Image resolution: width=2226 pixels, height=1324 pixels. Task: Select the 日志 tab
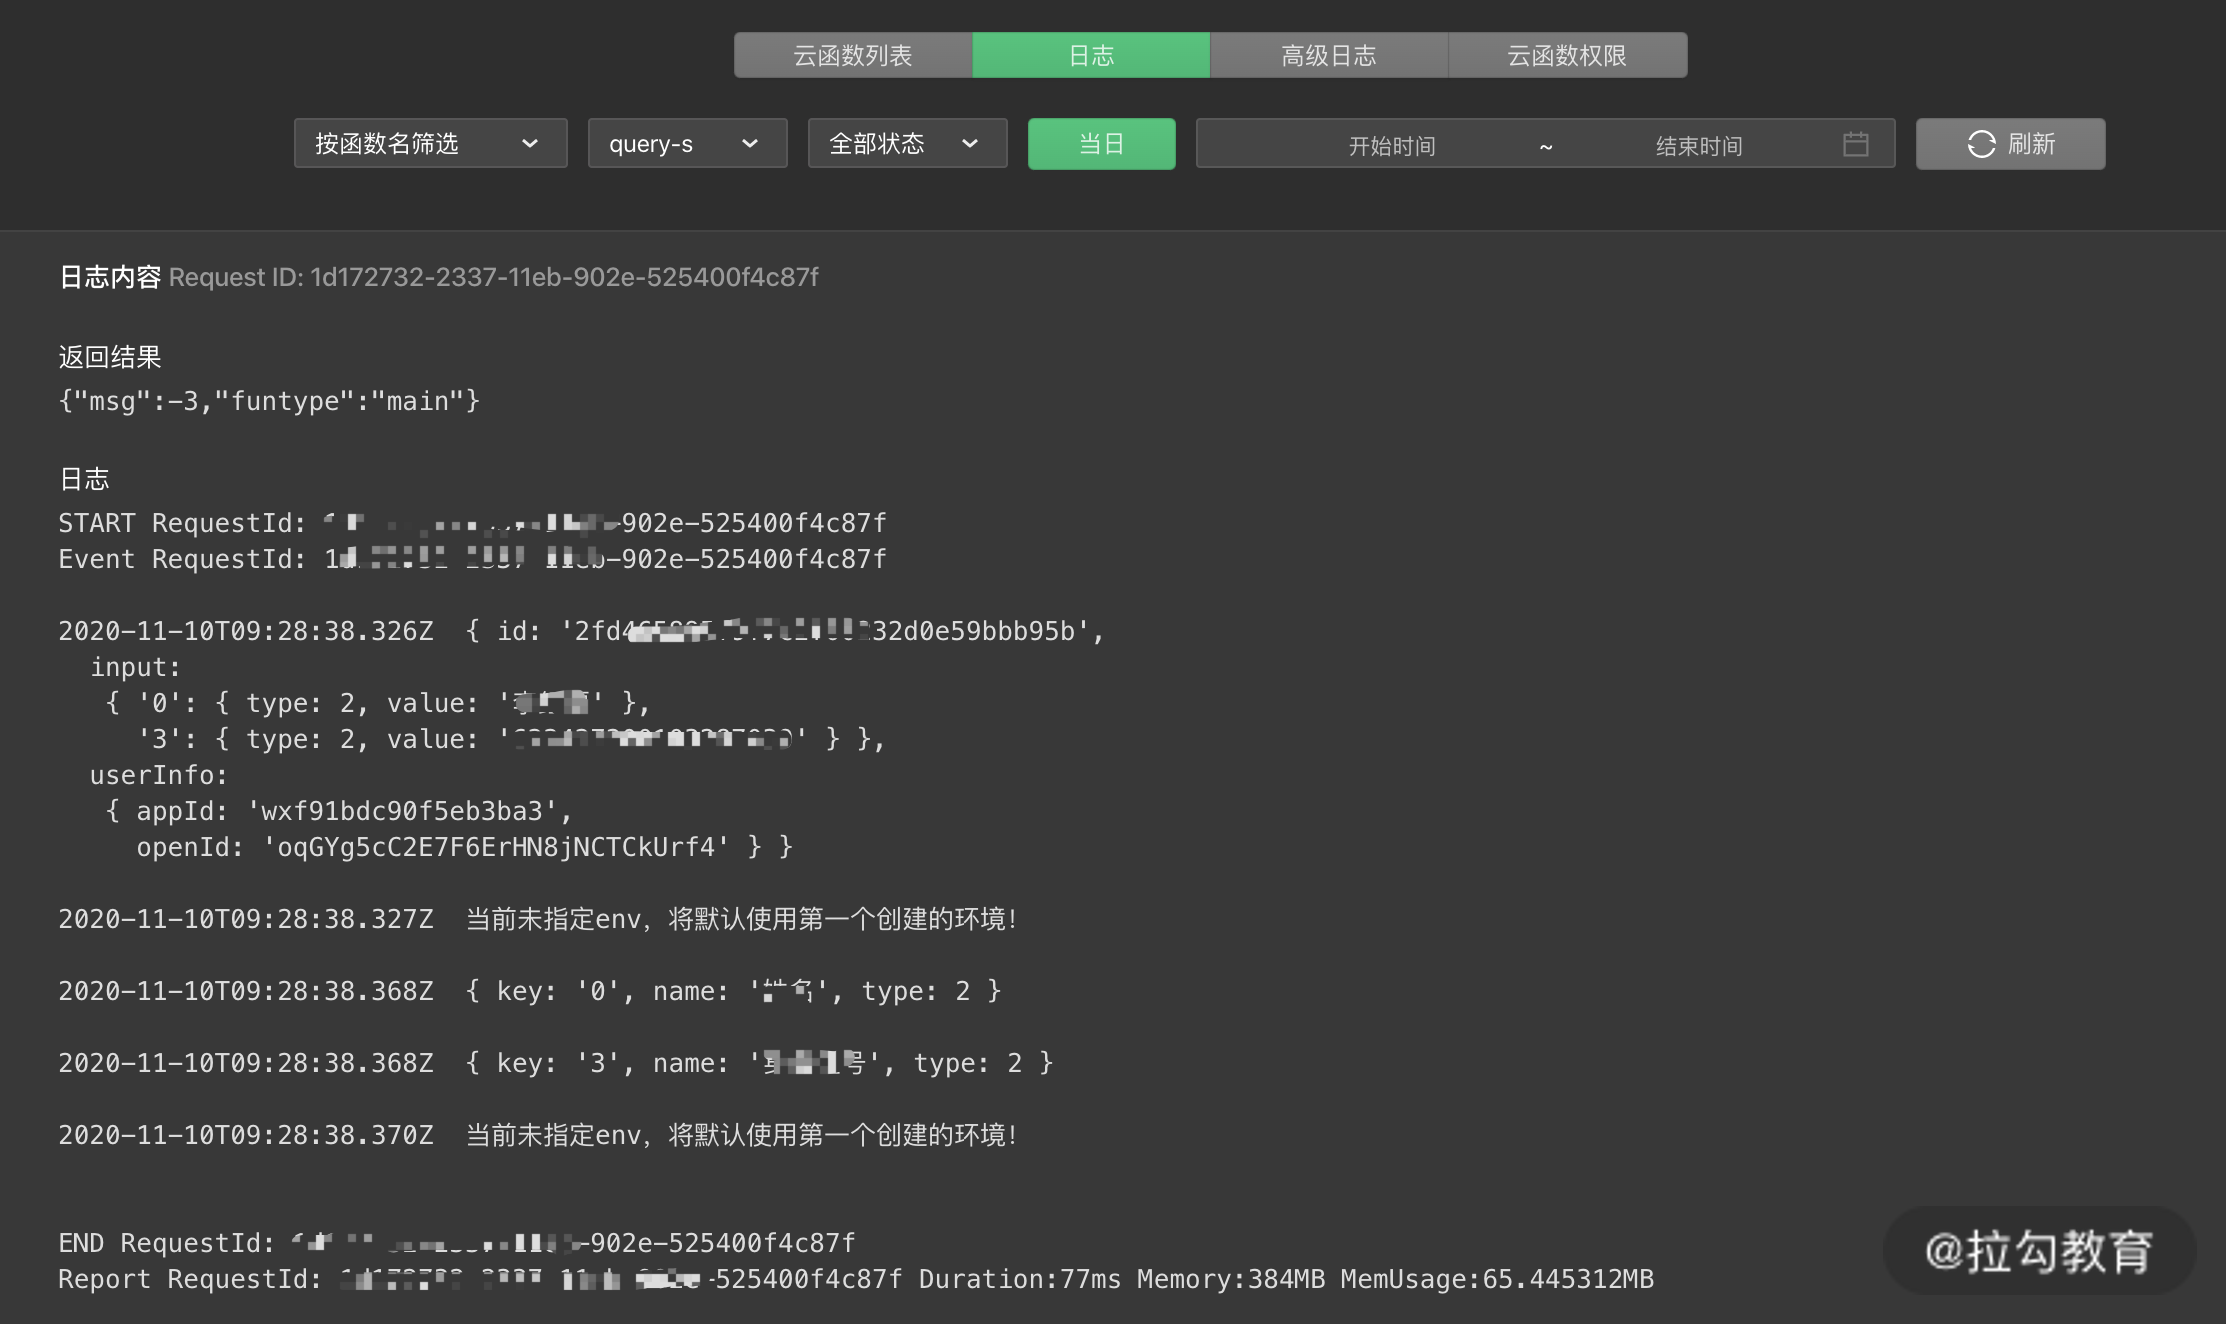pyautogui.click(x=1091, y=55)
